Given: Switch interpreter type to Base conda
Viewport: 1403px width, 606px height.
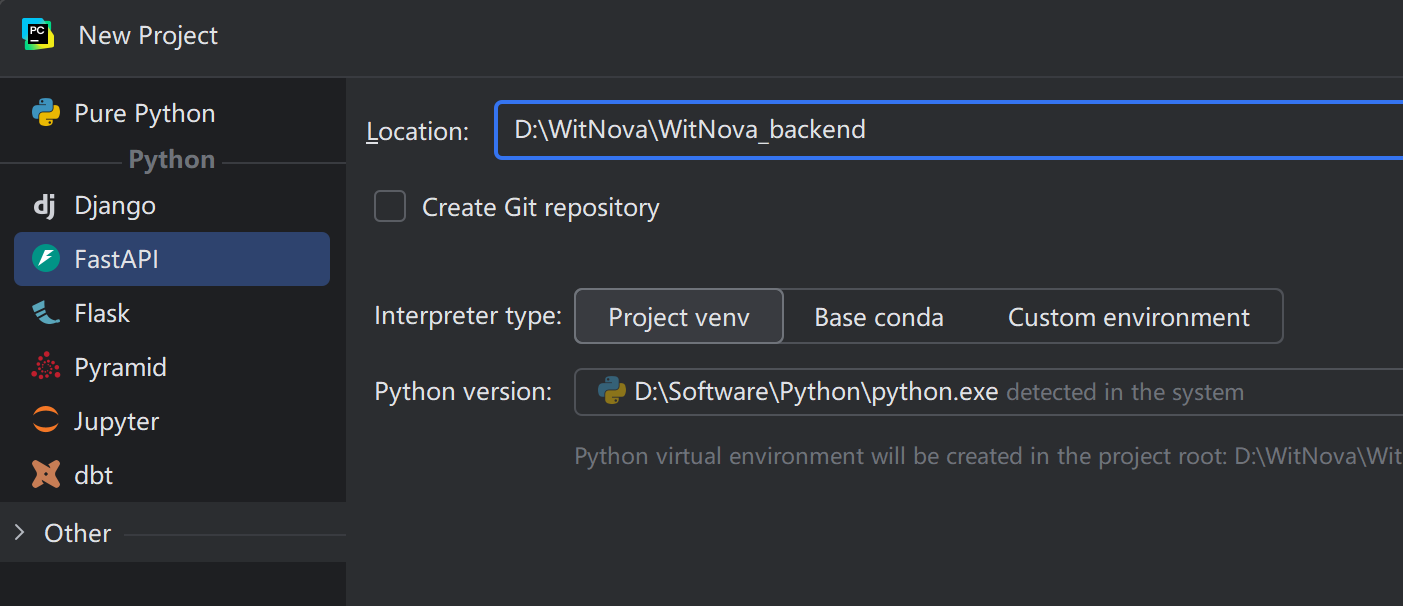Looking at the screenshot, I should coord(879,317).
